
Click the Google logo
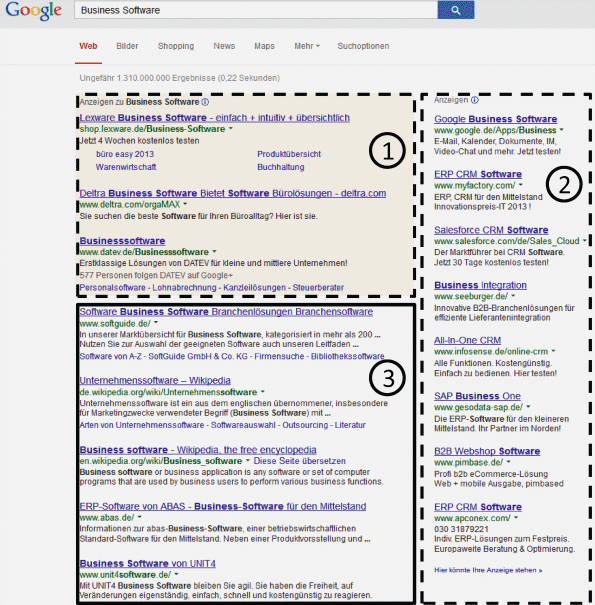coord(34,11)
